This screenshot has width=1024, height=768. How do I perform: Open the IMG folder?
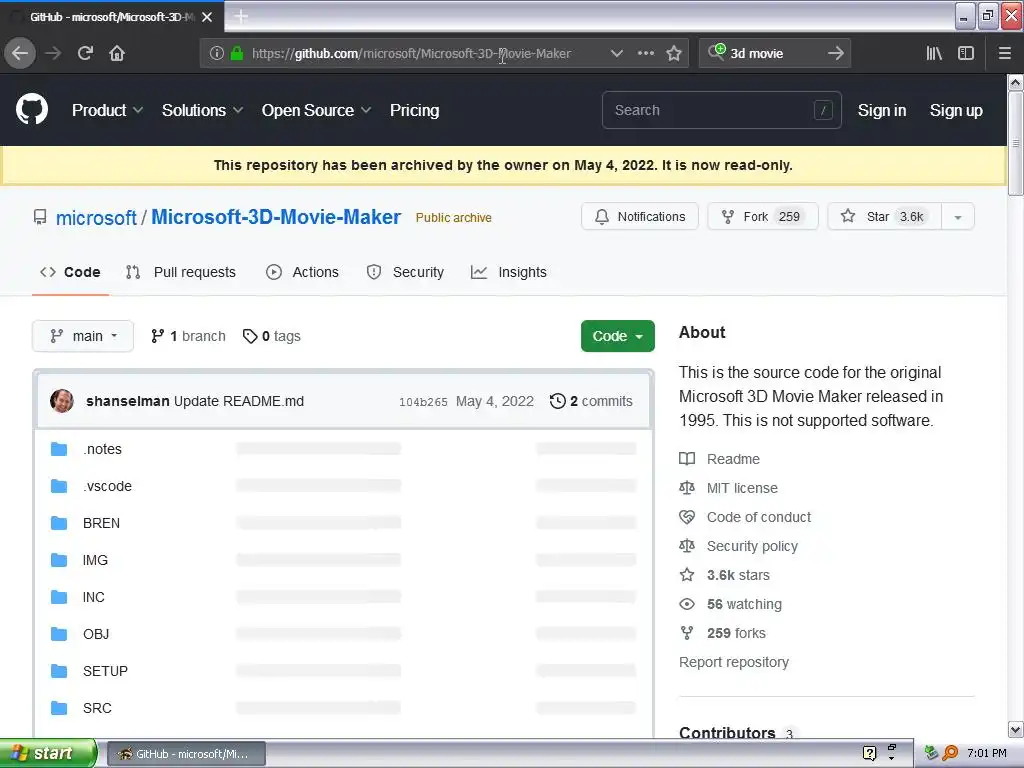(95, 560)
